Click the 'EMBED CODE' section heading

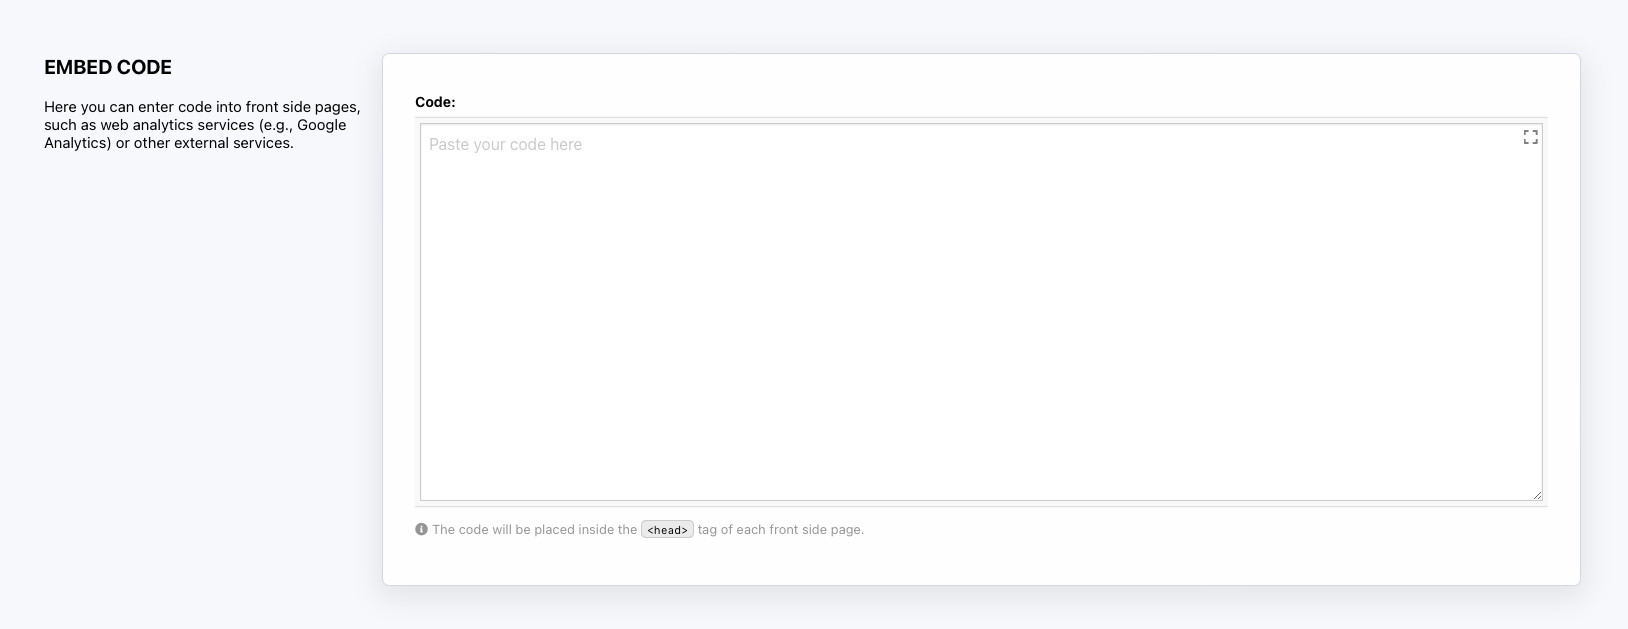108,67
